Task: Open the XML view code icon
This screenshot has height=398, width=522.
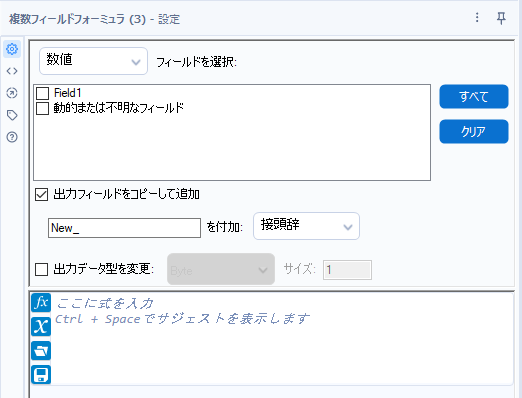Action: [x=12, y=71]
